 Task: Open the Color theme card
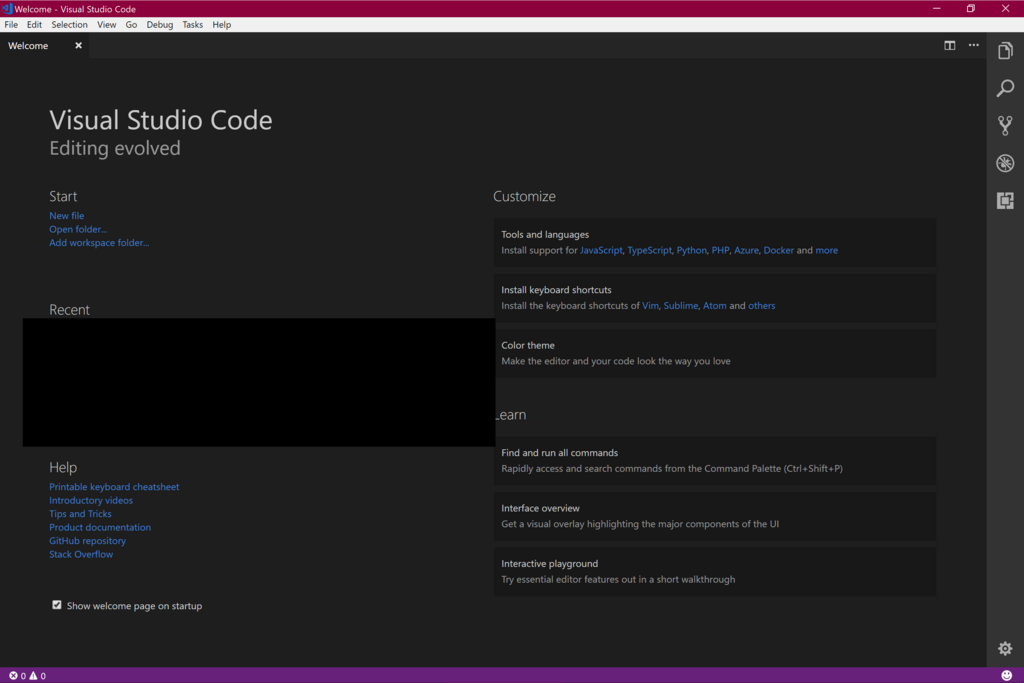tap(715, 353)
